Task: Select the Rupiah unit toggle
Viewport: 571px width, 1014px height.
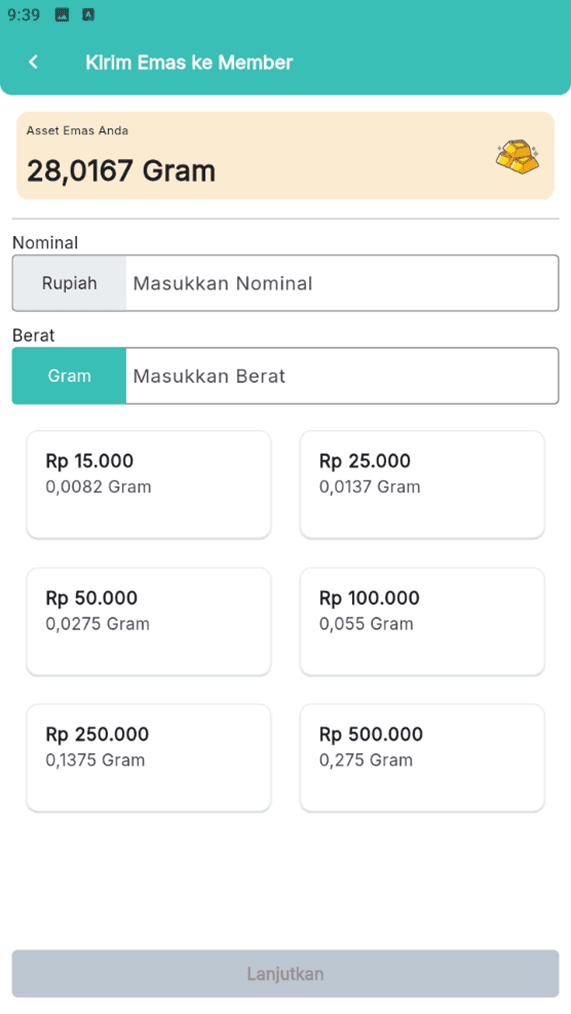Action: tap(69, 283)
